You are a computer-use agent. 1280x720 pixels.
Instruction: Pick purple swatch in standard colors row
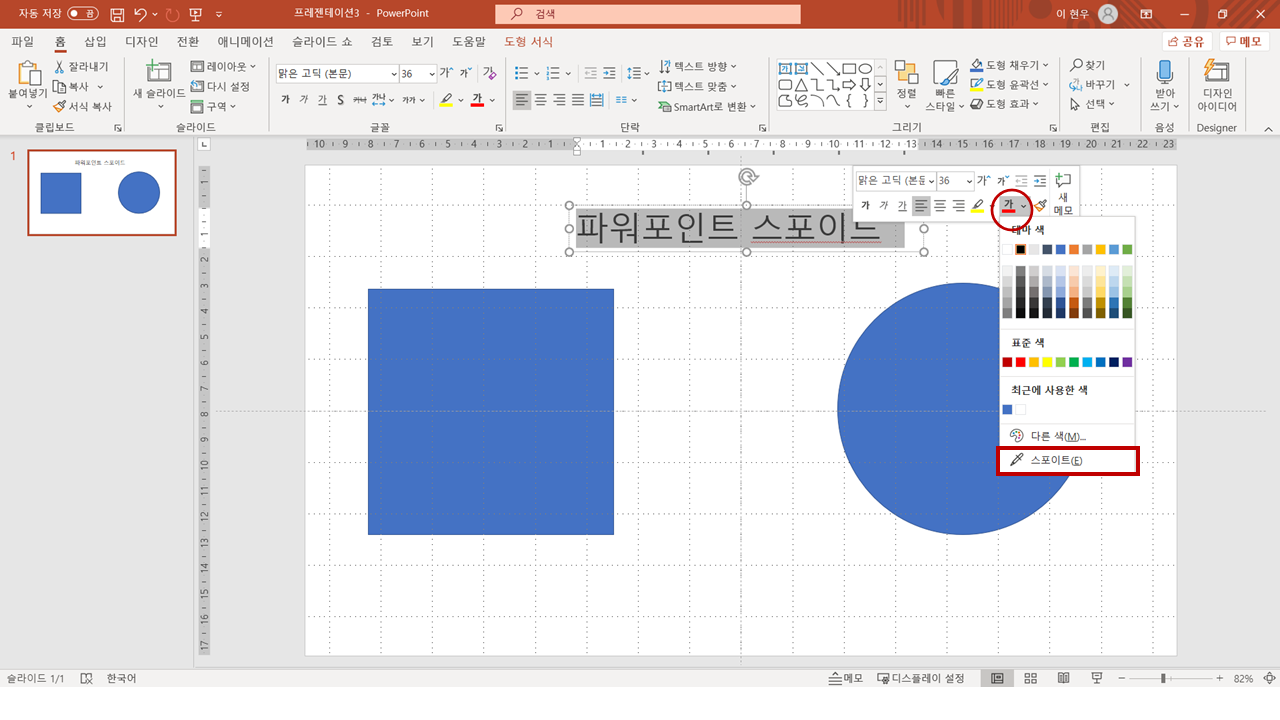coord(1127,362)
